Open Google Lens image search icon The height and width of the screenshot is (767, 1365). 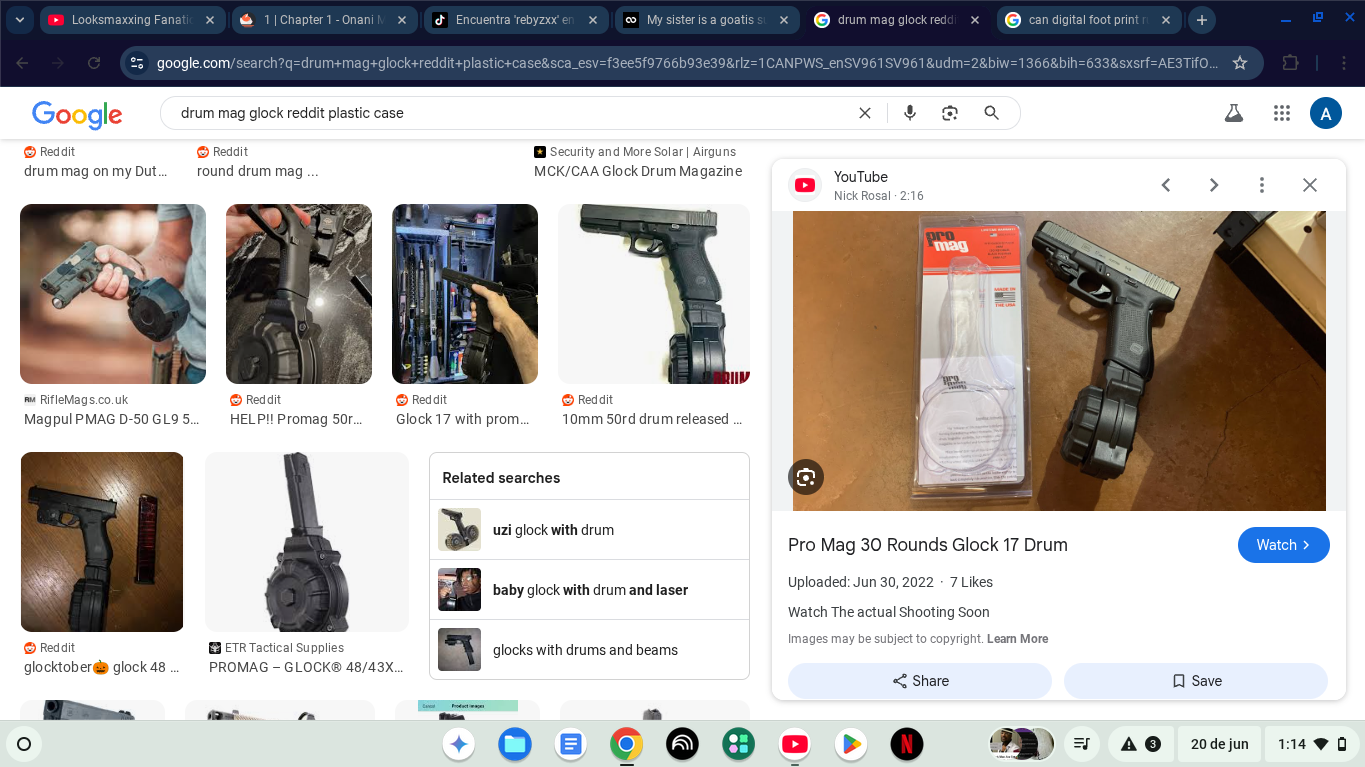(950, 113)
